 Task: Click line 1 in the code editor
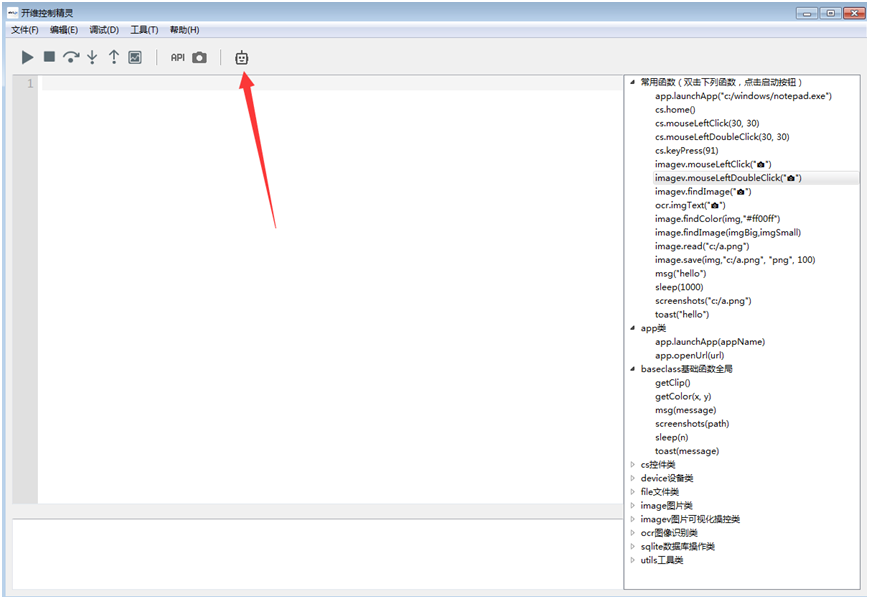pyautogui.click(x=331, y=84)
